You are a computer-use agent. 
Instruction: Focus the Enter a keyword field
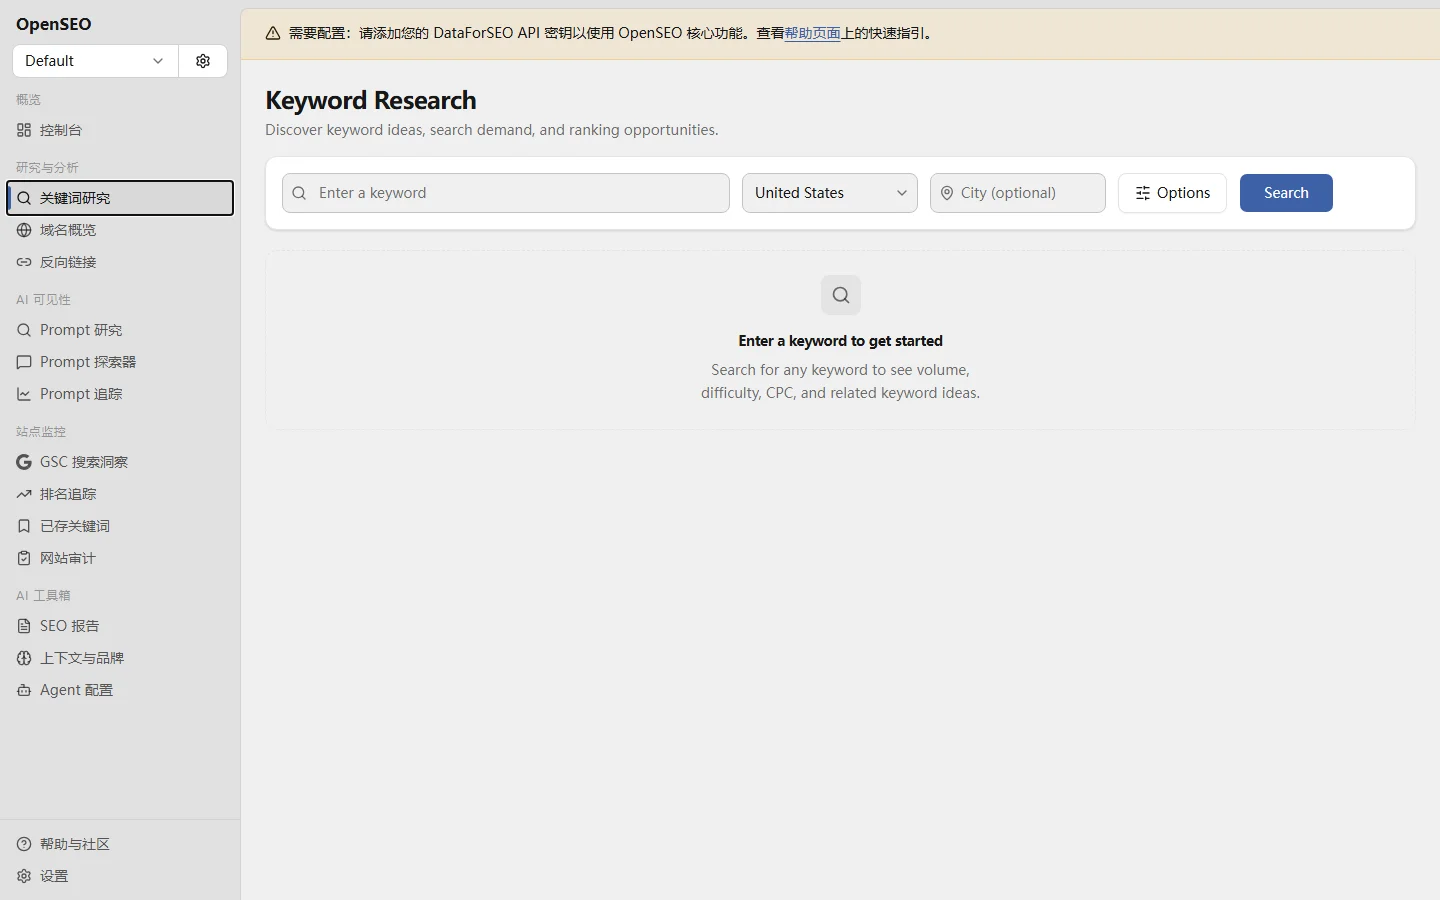[506, 193]
